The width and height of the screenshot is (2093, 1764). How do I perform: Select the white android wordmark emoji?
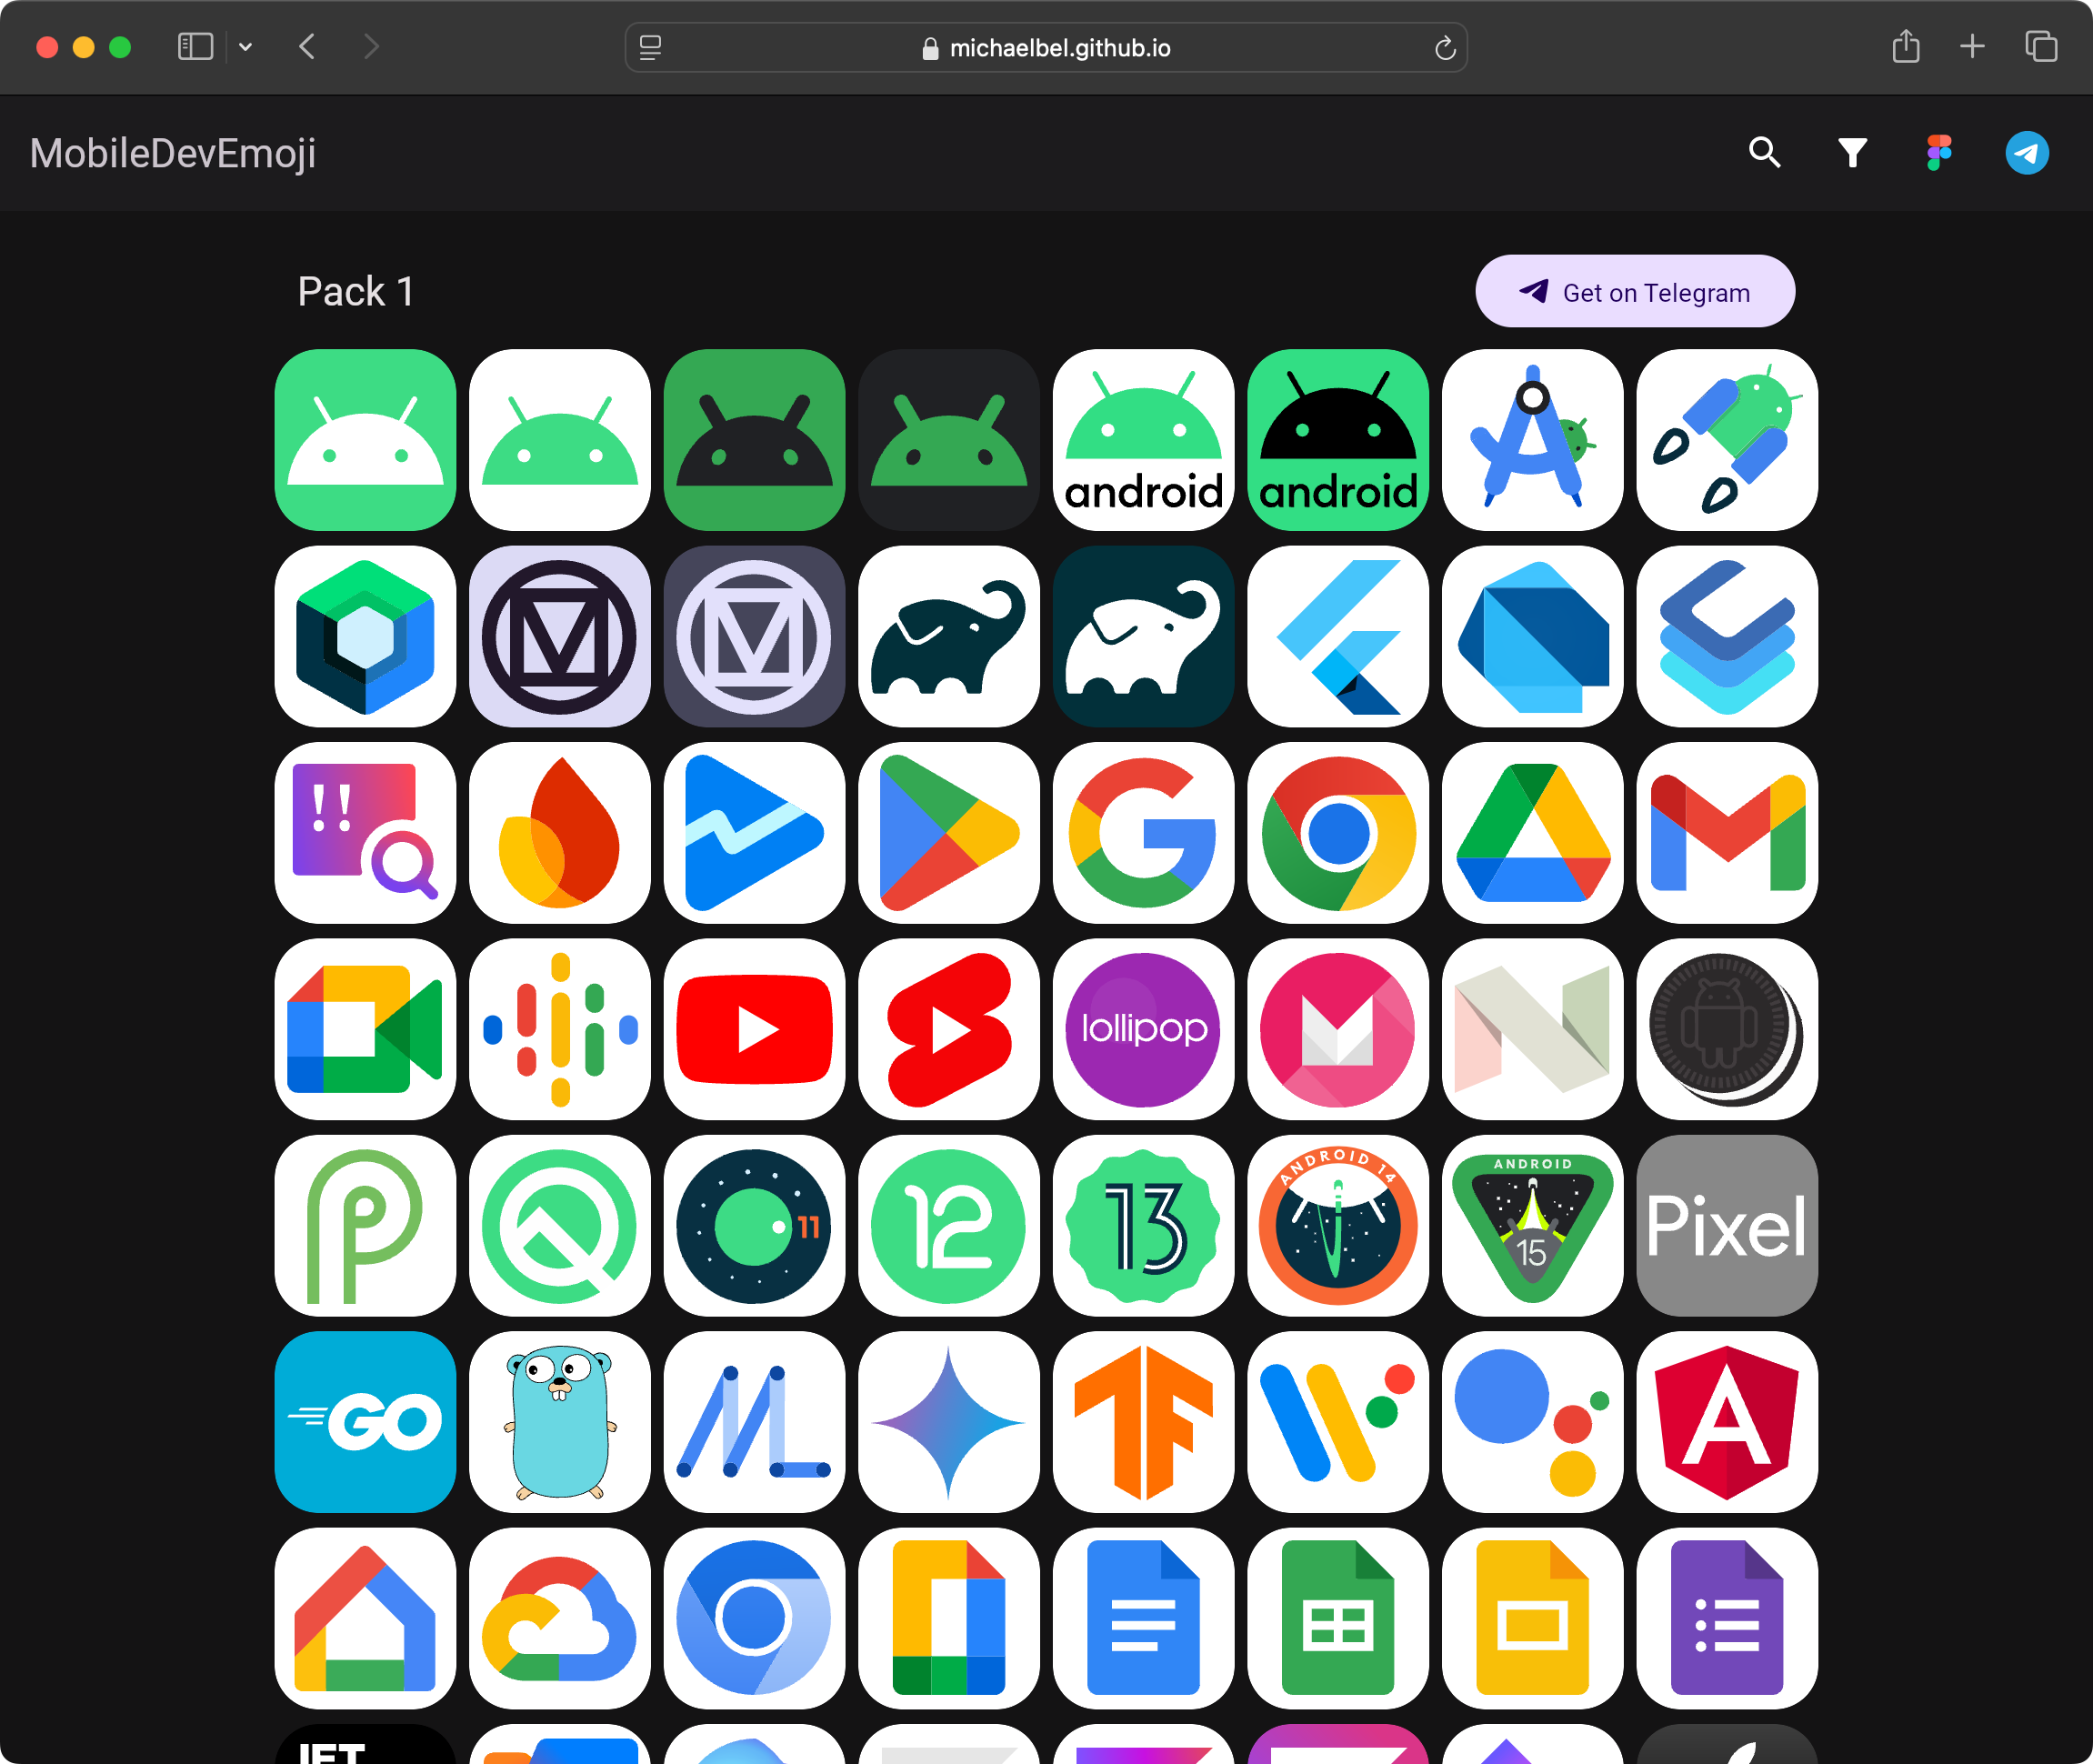(x=1144, y=440)
